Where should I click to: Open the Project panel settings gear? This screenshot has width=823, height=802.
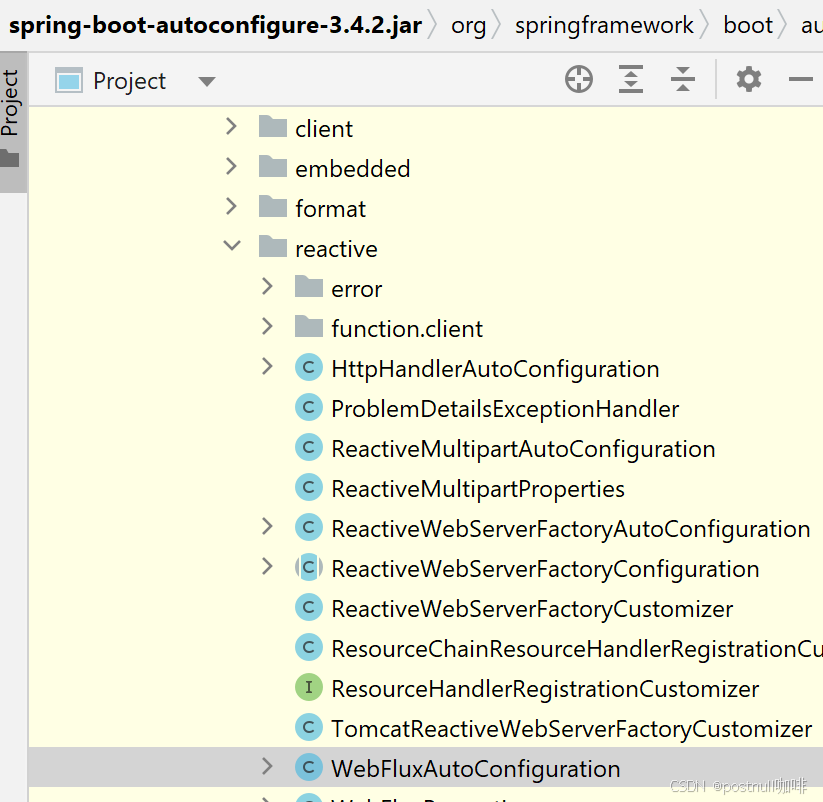click(x=748, y=80)
